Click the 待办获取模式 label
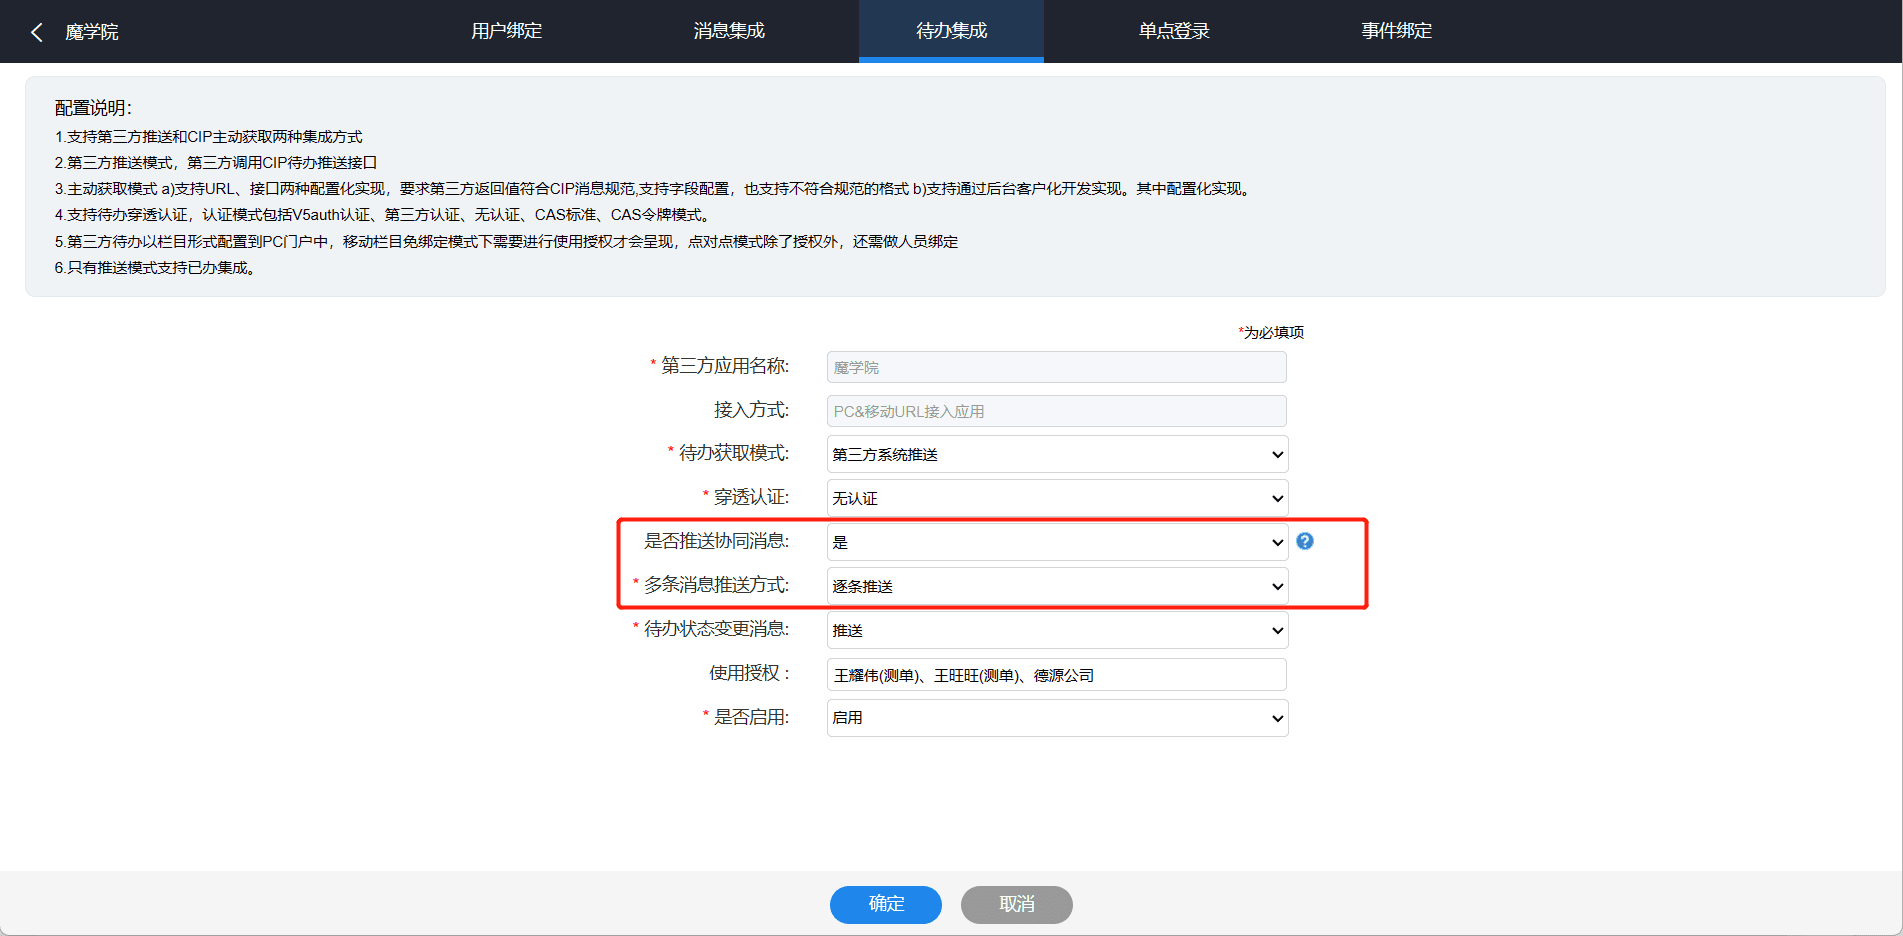This screenshot has width=1903, height=936. [733, 453]
